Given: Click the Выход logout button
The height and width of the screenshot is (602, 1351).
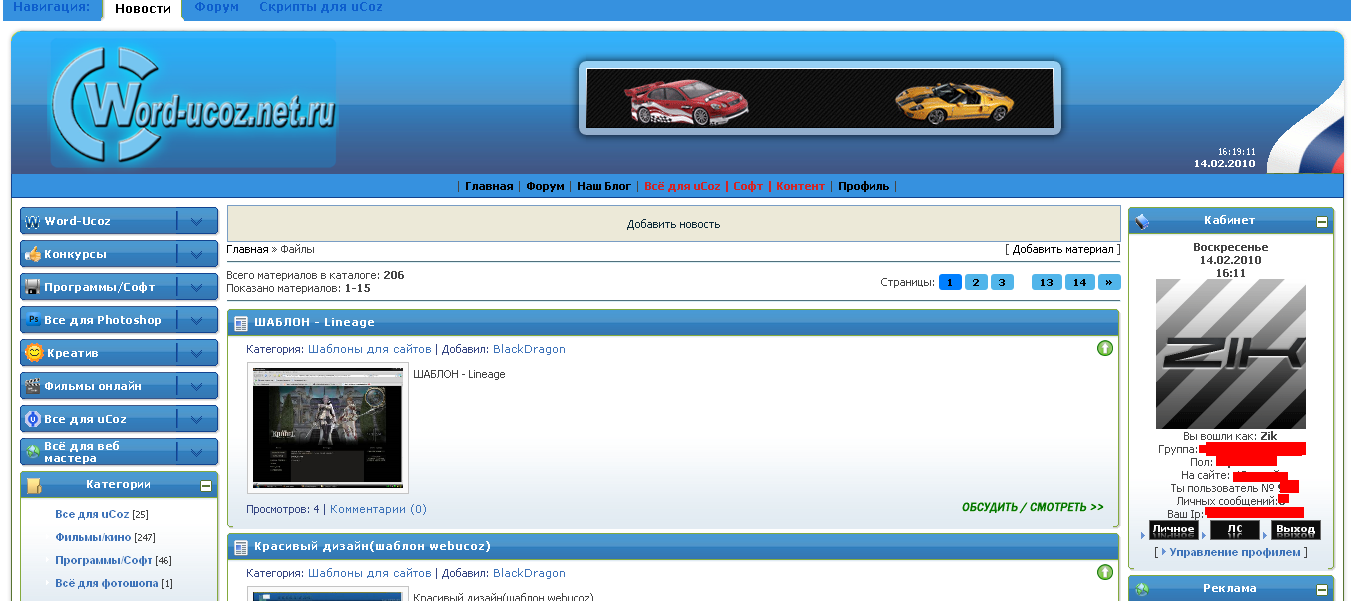Looking at the screenshot, I should (1296, 530).
